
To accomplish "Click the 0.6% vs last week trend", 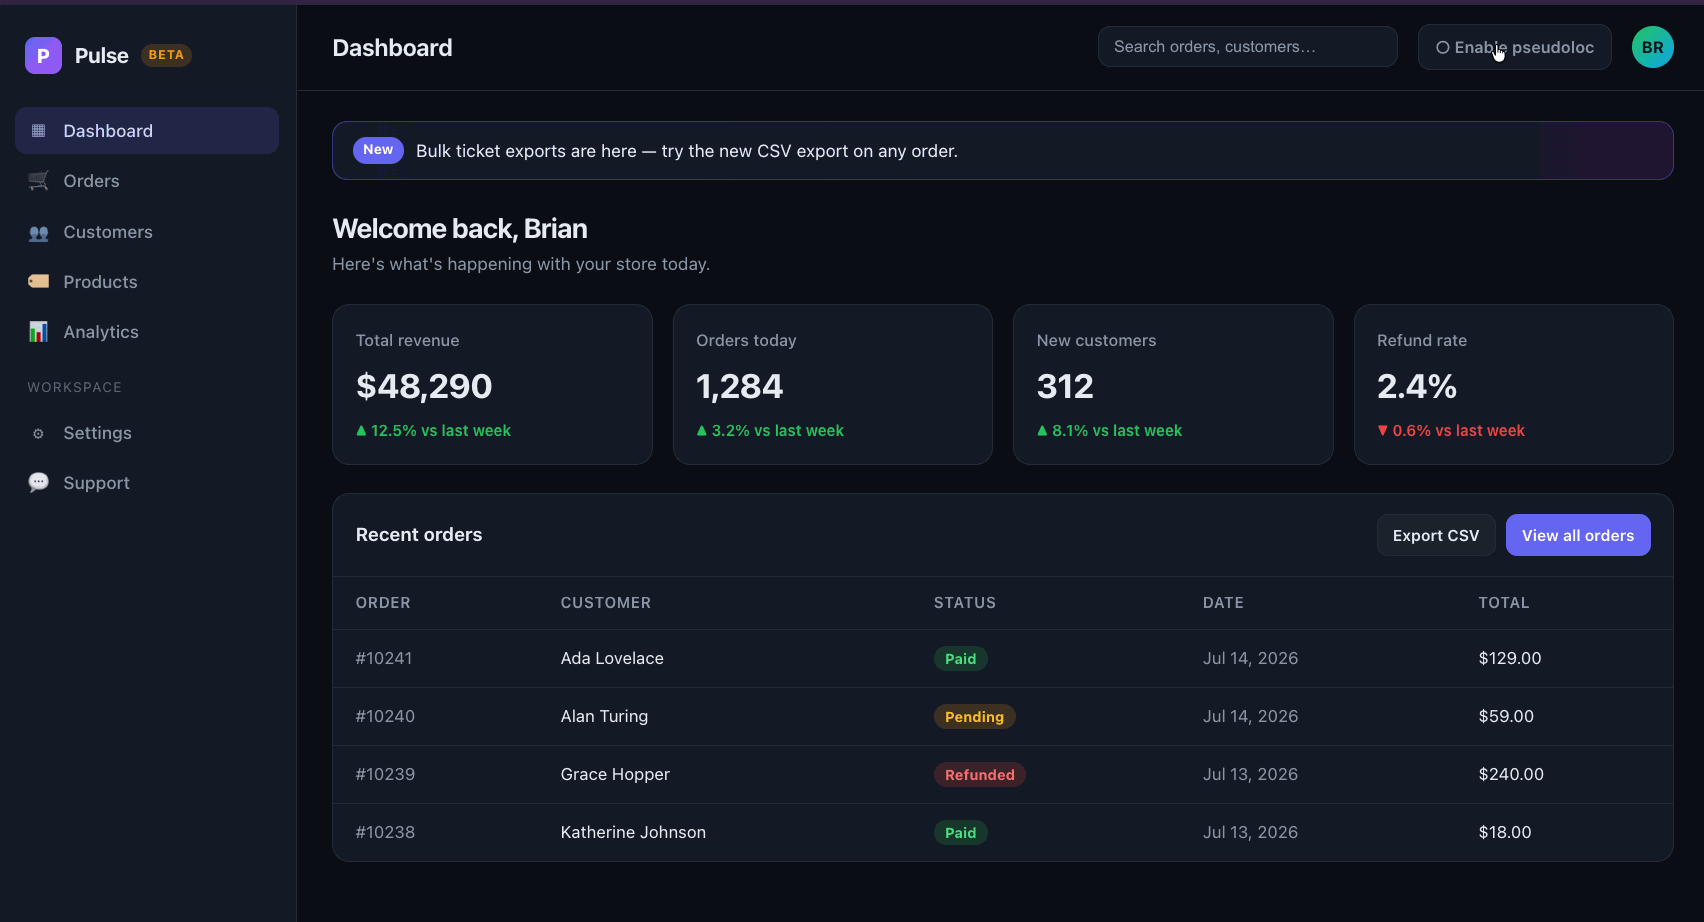I will 1451,431.
